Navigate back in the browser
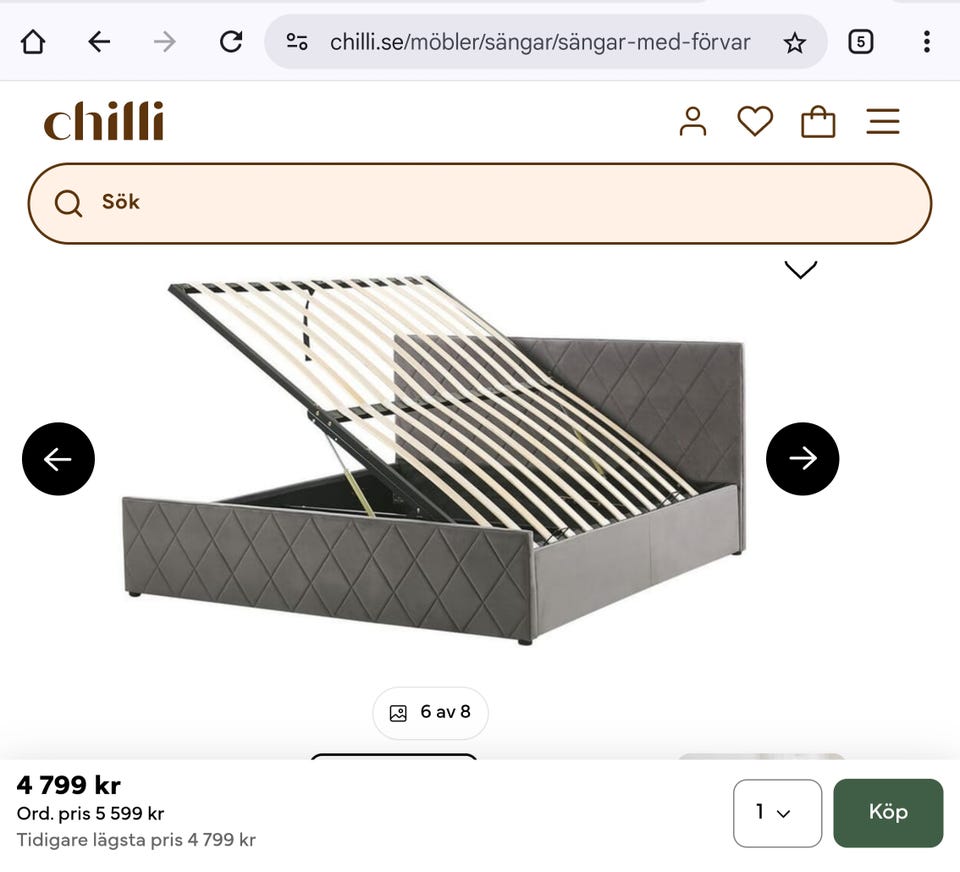 [x=99, y=42]
